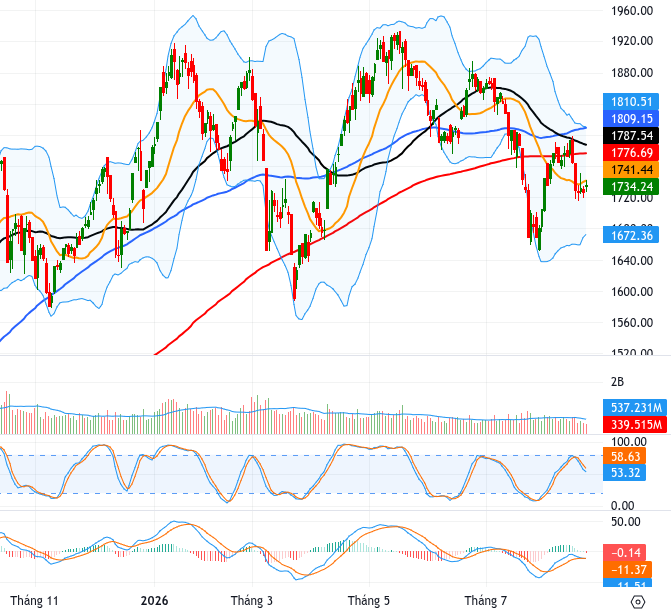The height and width of the screenshot is (612, 671).
Task: Click the 0.00 stochastic scale value
Action: (623, 506)
